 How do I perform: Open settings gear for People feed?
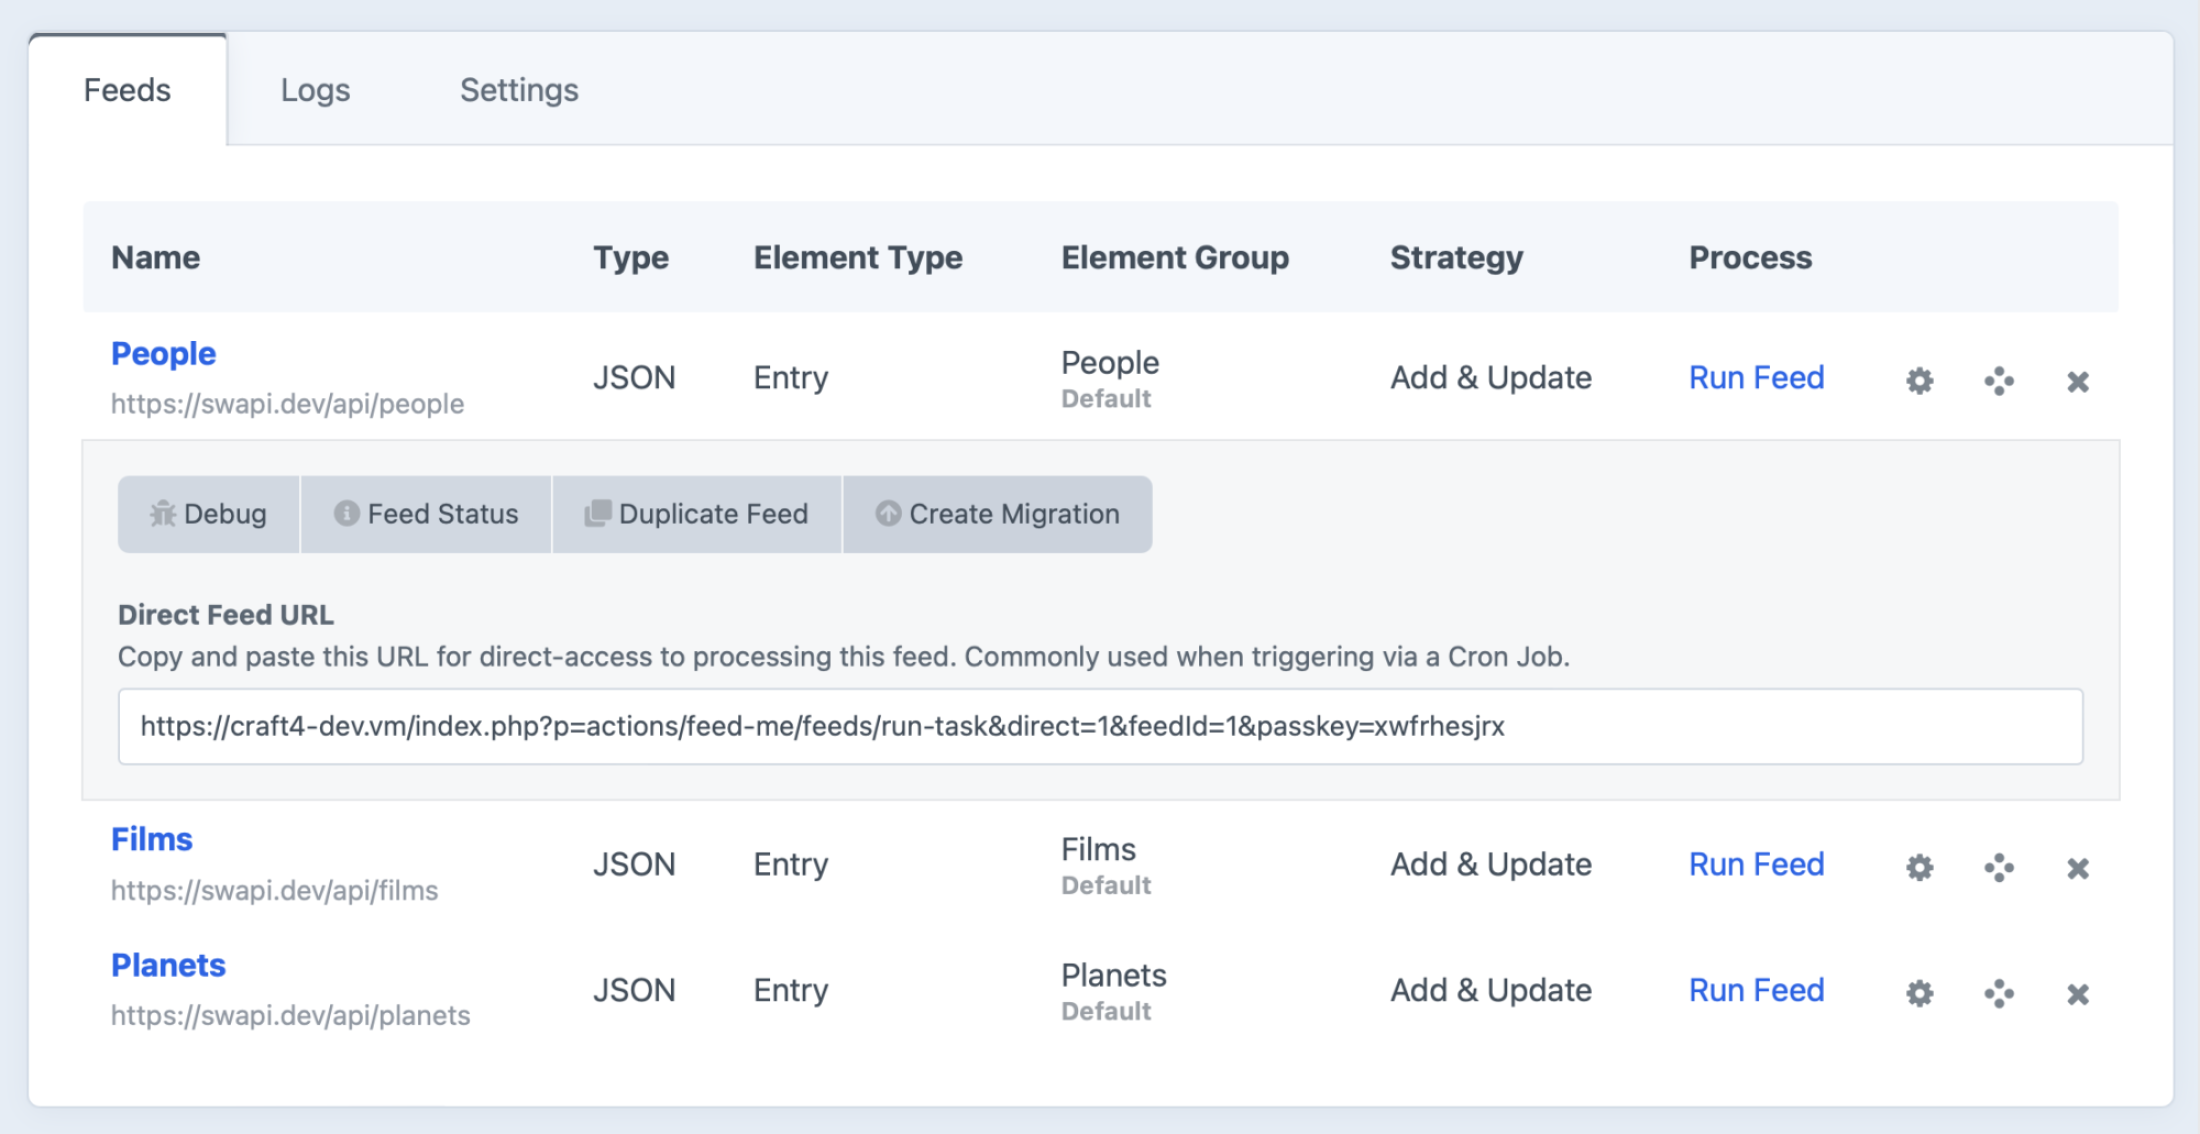[1919, 381]
